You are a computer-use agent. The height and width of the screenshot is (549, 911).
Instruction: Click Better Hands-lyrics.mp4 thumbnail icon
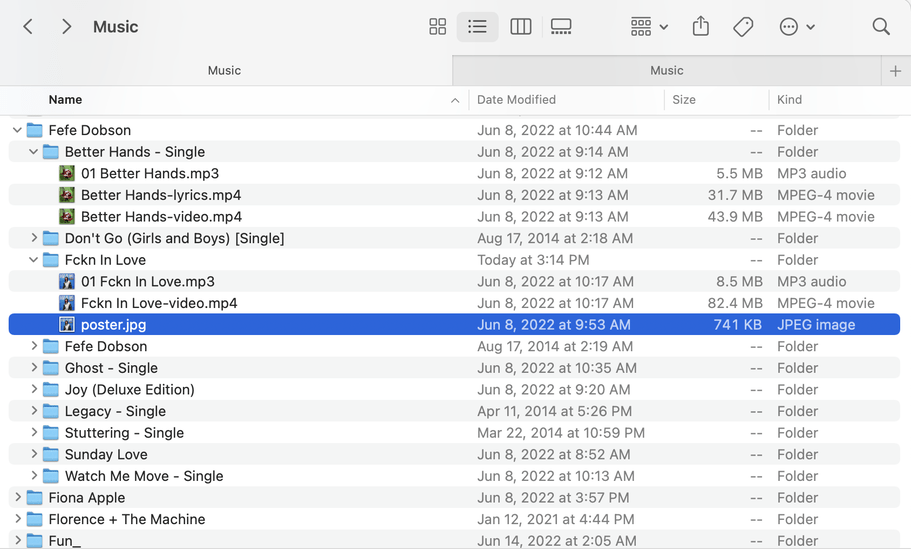pyautogui.click(x=67, y=195)
